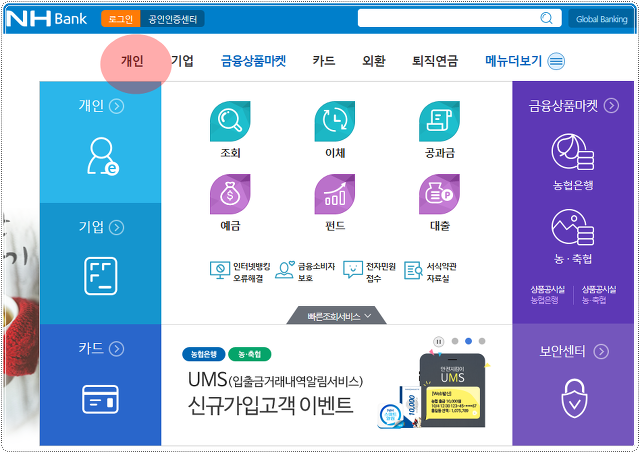This screenshot has width=640, height=453.
Task: Open the 예금 money bag icon
Action: [x=230, y=194]
